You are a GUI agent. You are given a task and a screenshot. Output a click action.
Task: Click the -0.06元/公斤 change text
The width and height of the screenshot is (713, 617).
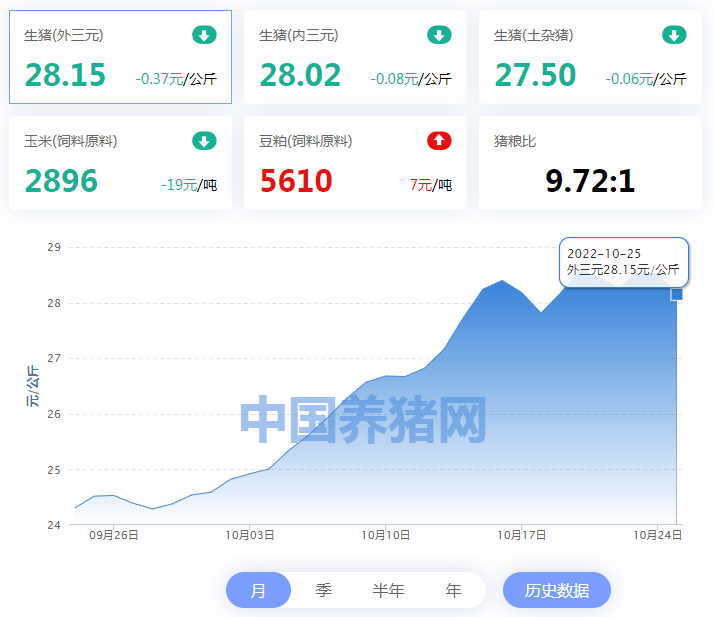tap(646, 79)
